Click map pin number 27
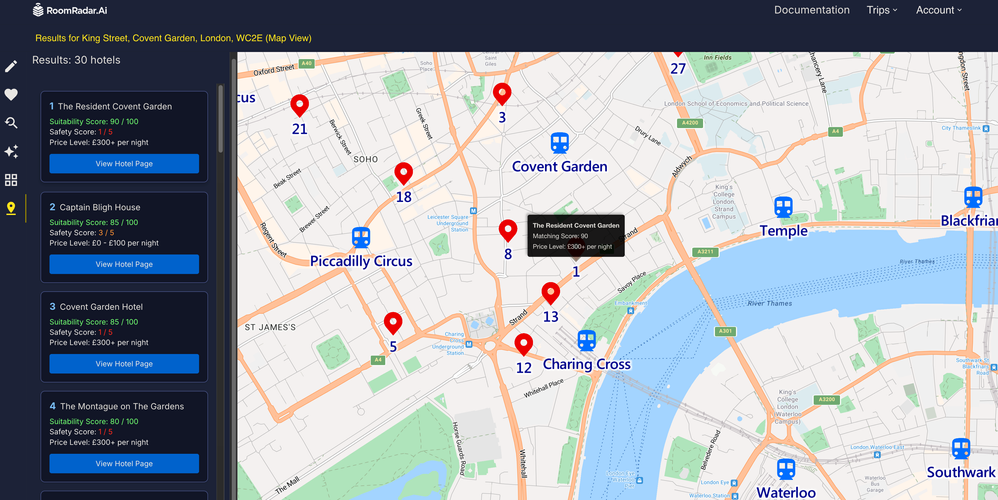 [678, 53]
